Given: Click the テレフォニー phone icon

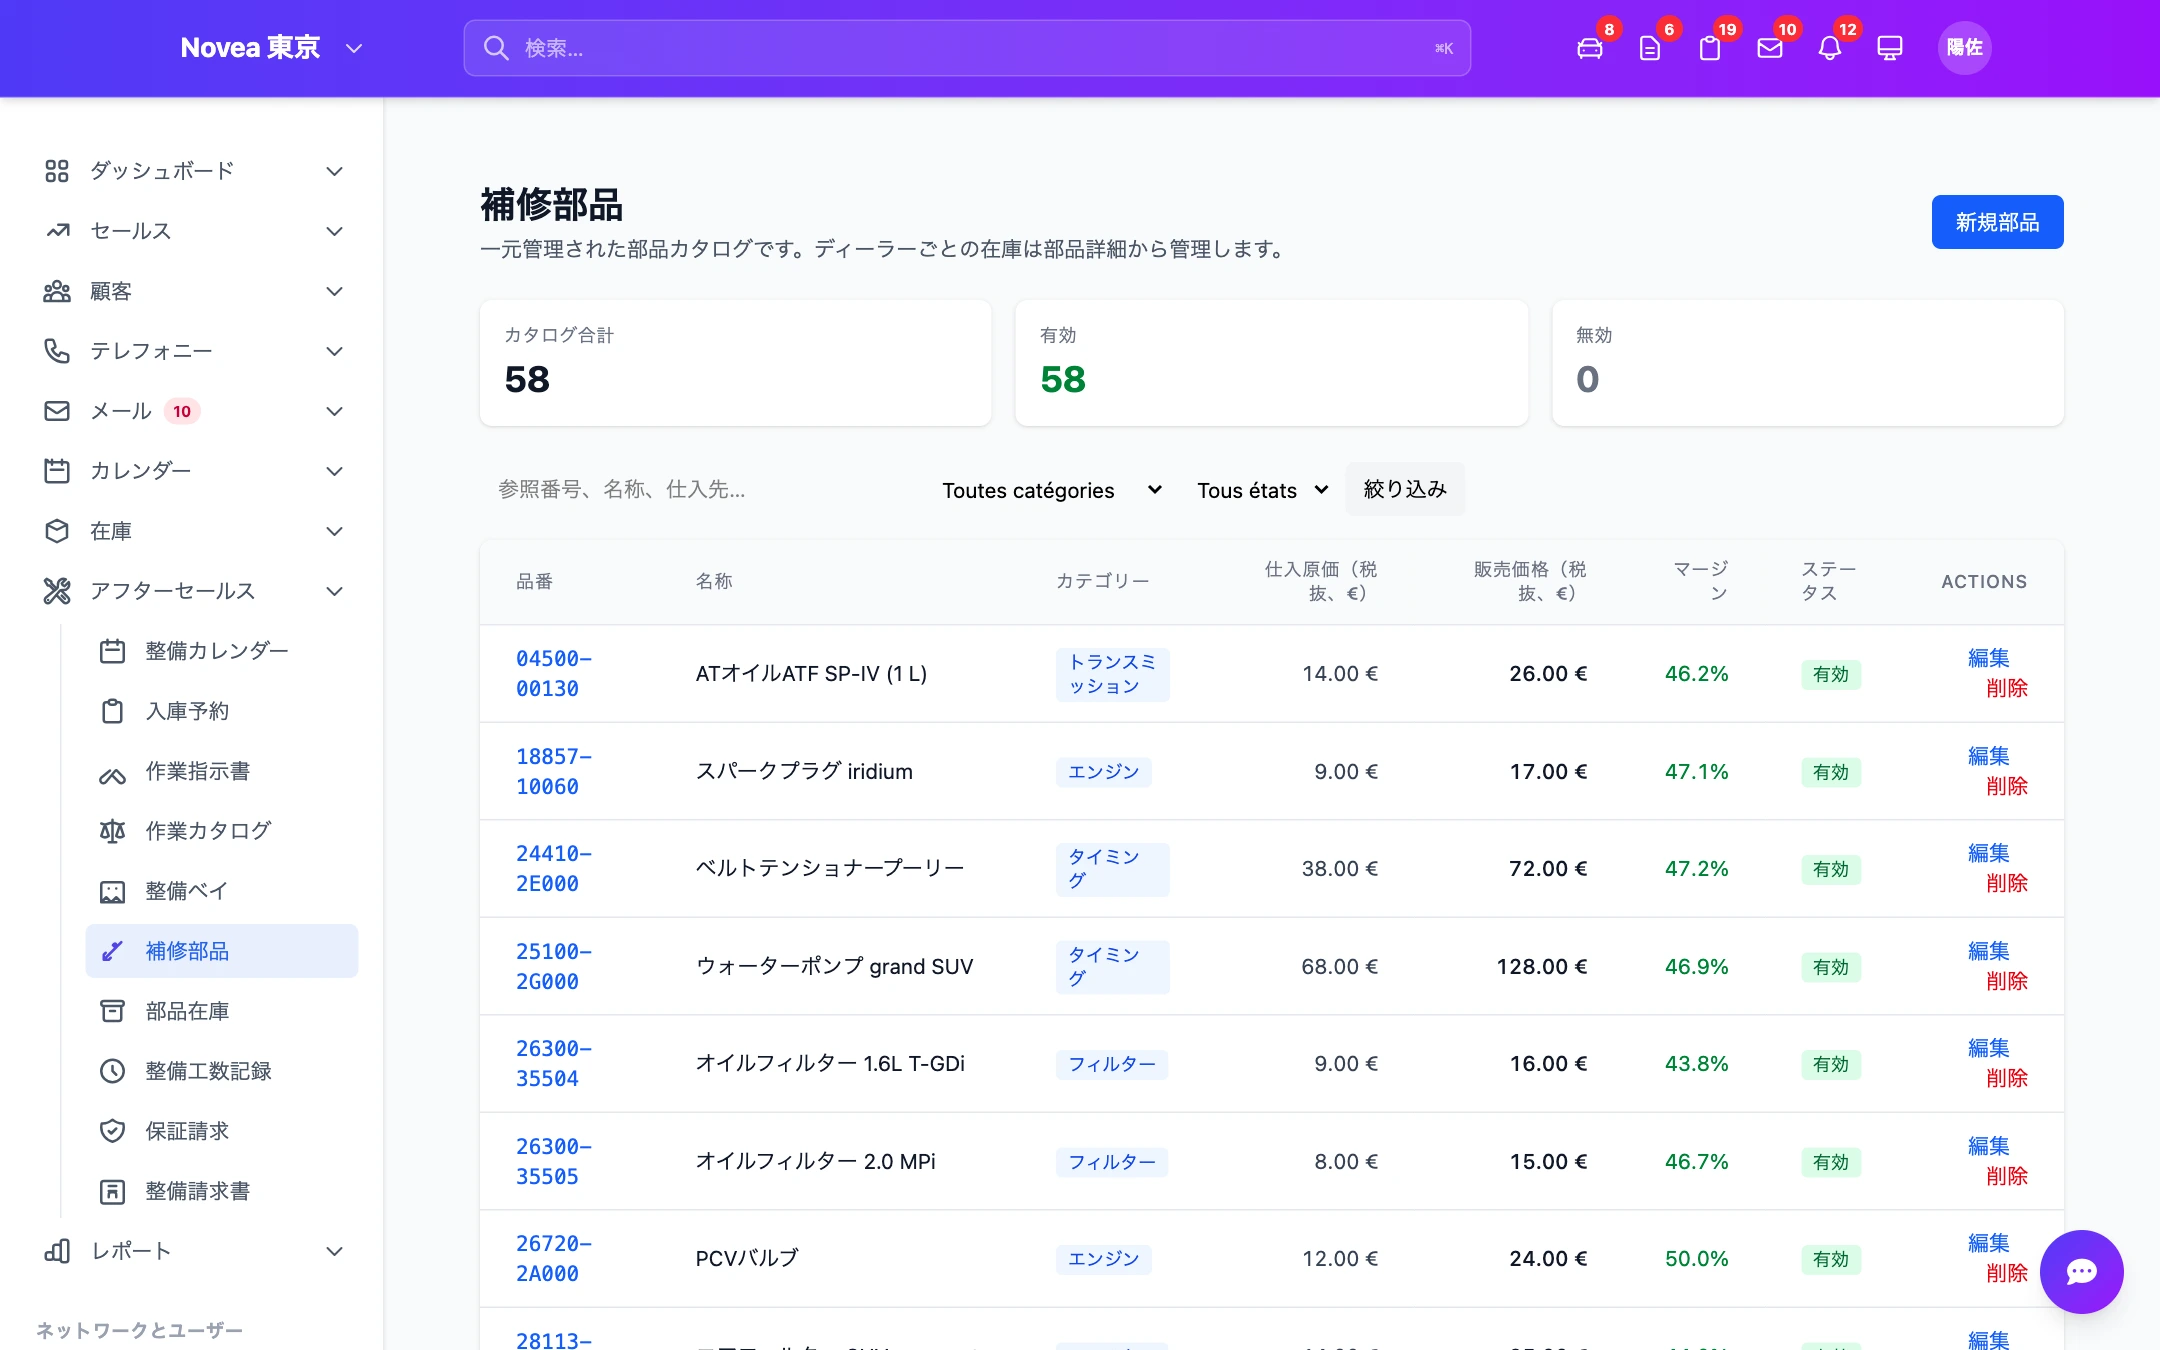Looking at the screenshot, I should (57, 351).
